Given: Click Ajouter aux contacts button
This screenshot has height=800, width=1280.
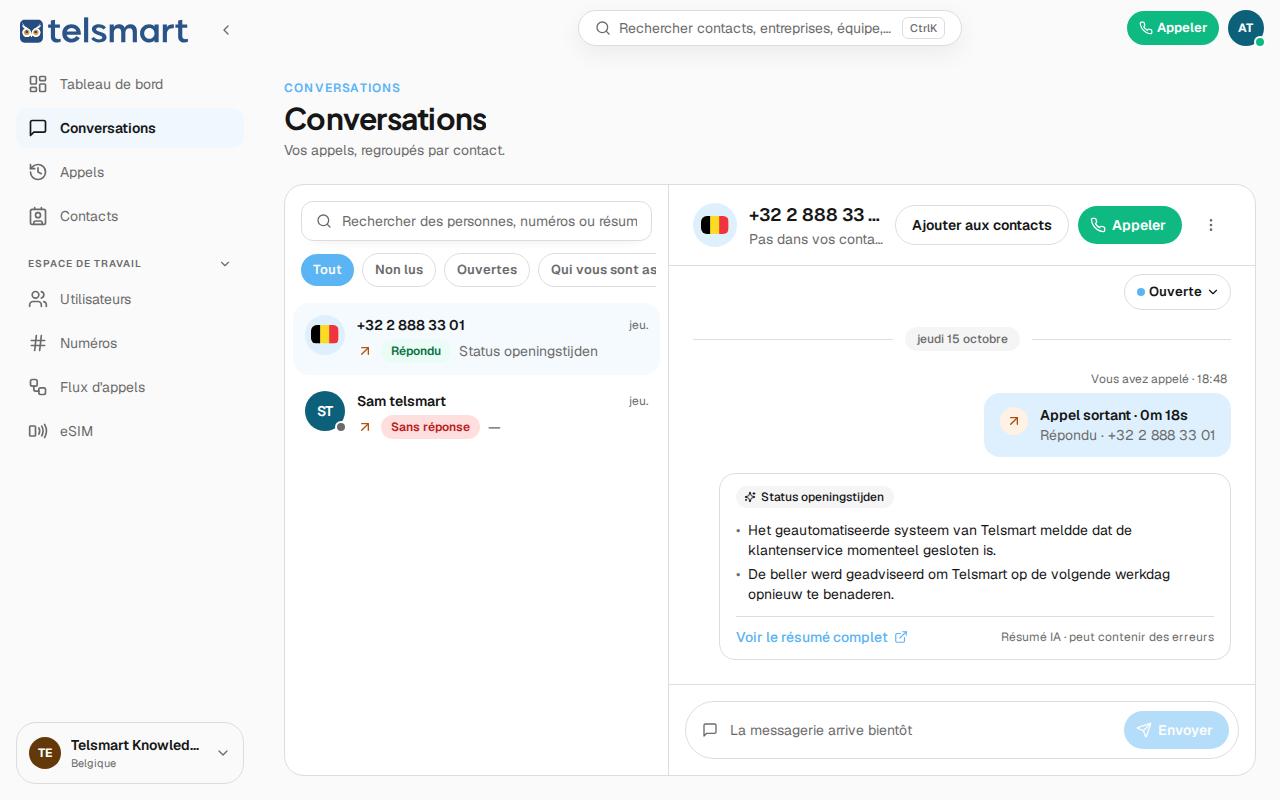Looking at the screenshot, I should [982, 225].
